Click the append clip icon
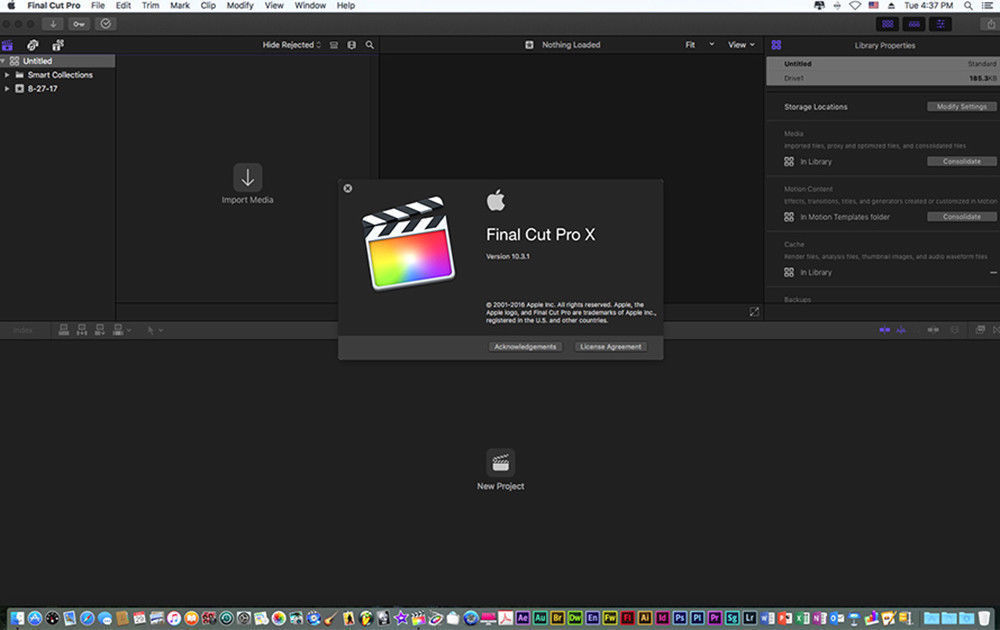The image size is (1000, 630). tap(99, 330)
